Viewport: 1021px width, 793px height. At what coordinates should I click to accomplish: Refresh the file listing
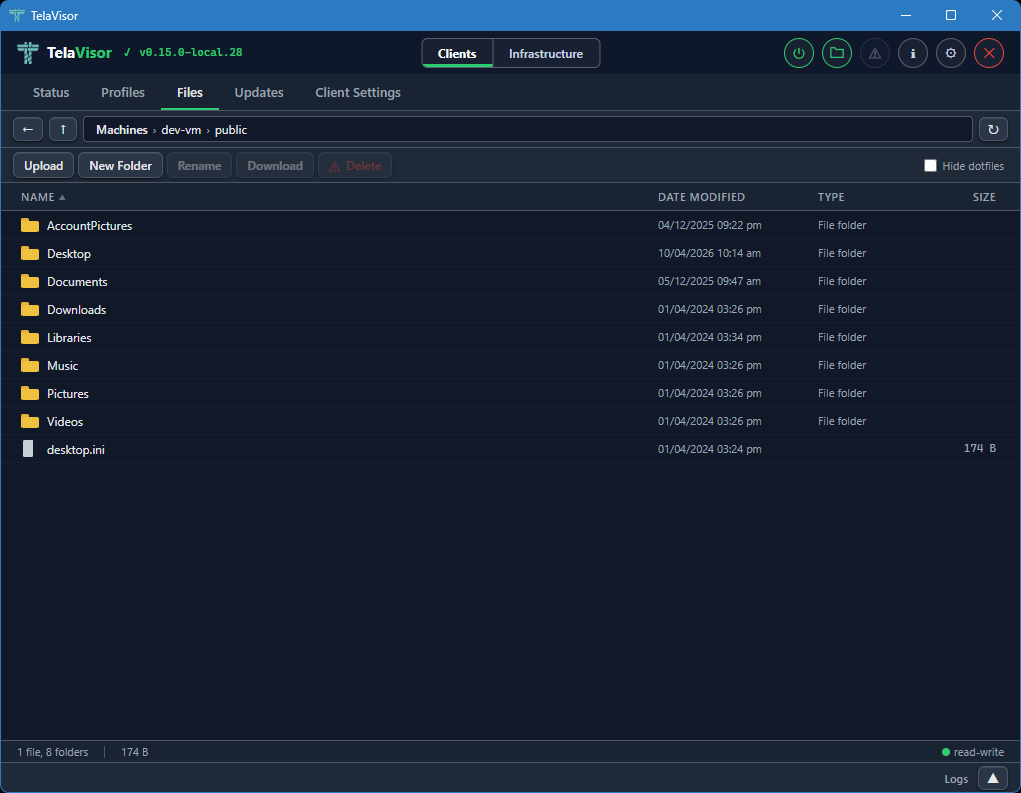click(x=993, y=130)
